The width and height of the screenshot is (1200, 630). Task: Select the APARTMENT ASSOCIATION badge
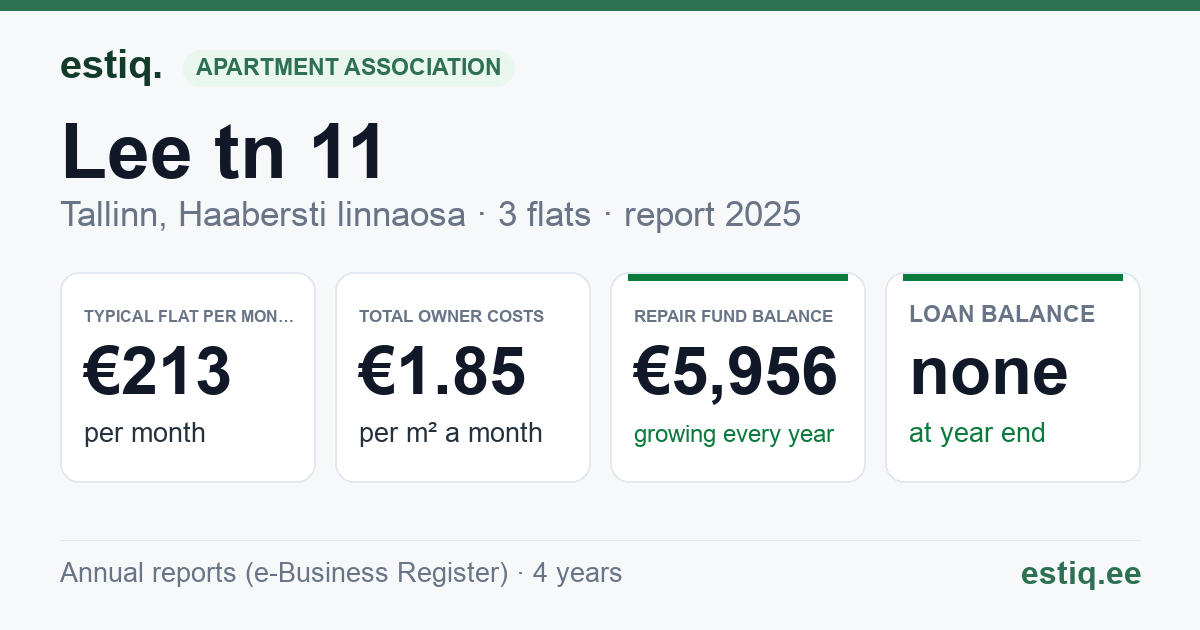point(348,68)
